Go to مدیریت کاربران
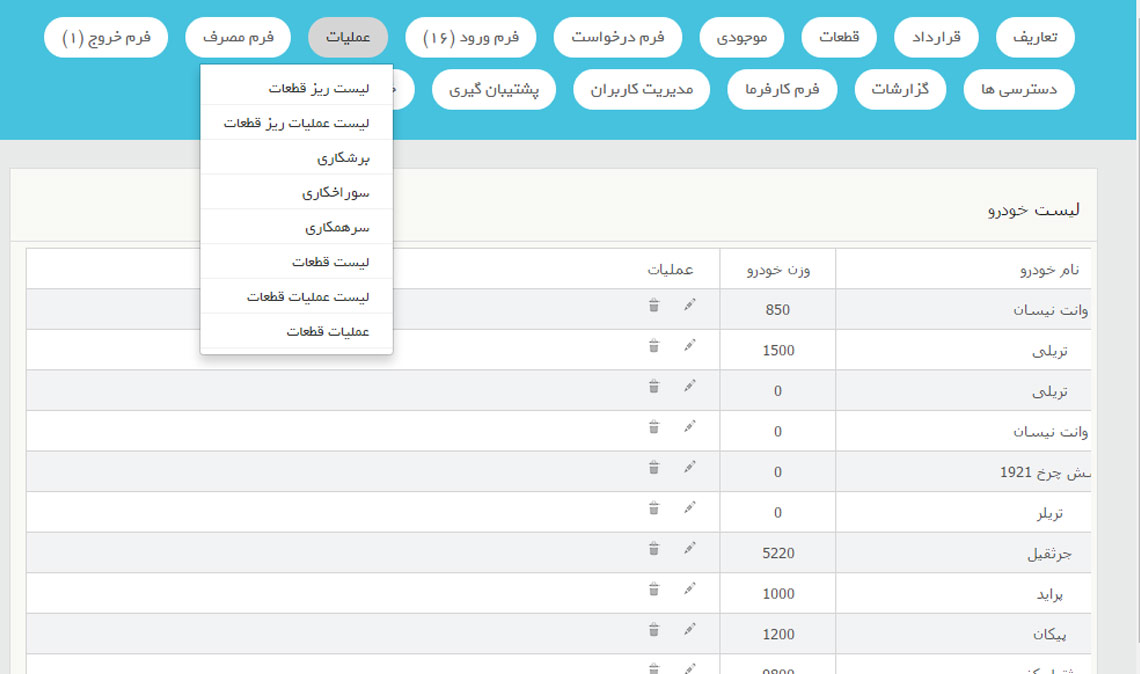Viewport: 1140px width, 674px height. pos(641,89)
